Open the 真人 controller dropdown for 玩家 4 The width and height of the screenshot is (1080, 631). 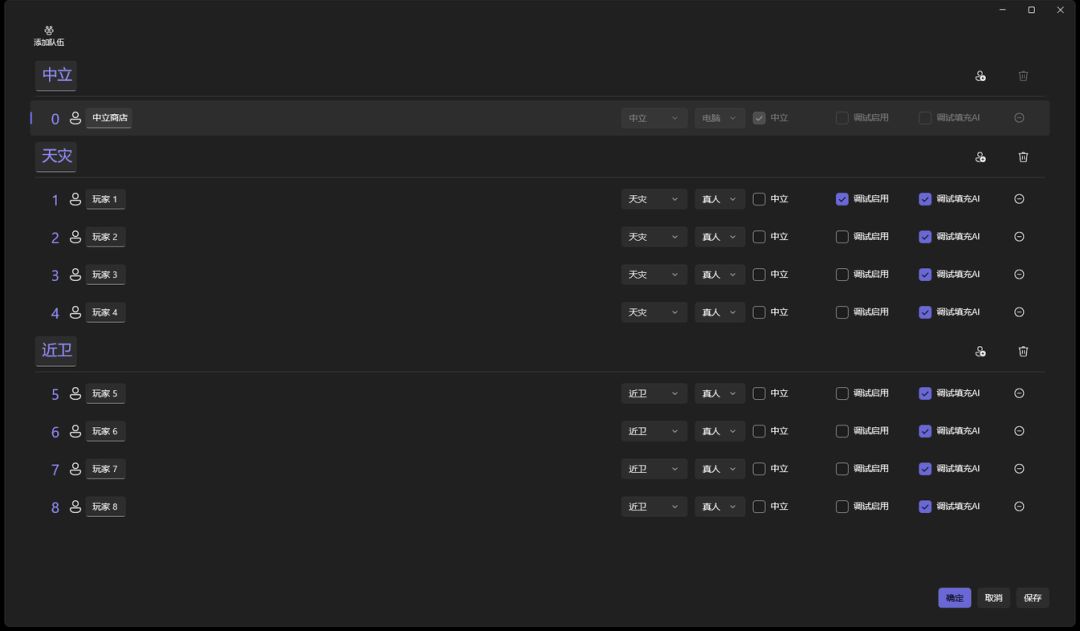720,313
